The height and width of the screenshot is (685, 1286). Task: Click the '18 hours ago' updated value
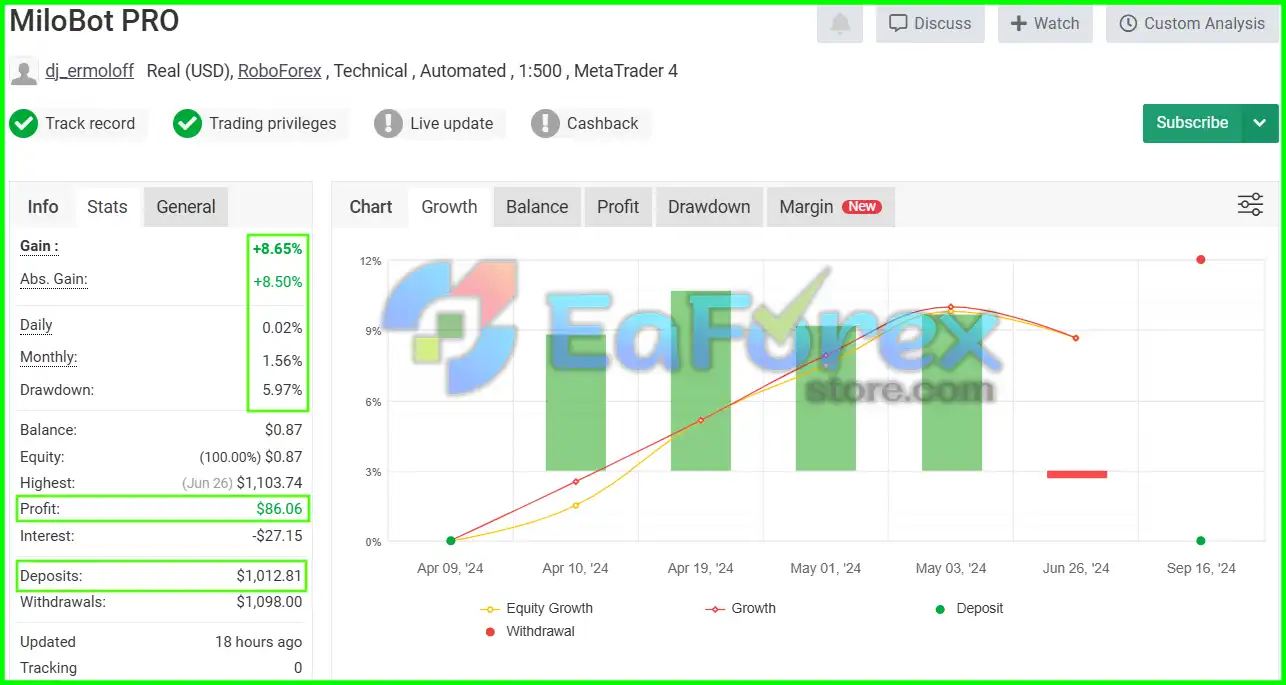[x=258, y=642]
